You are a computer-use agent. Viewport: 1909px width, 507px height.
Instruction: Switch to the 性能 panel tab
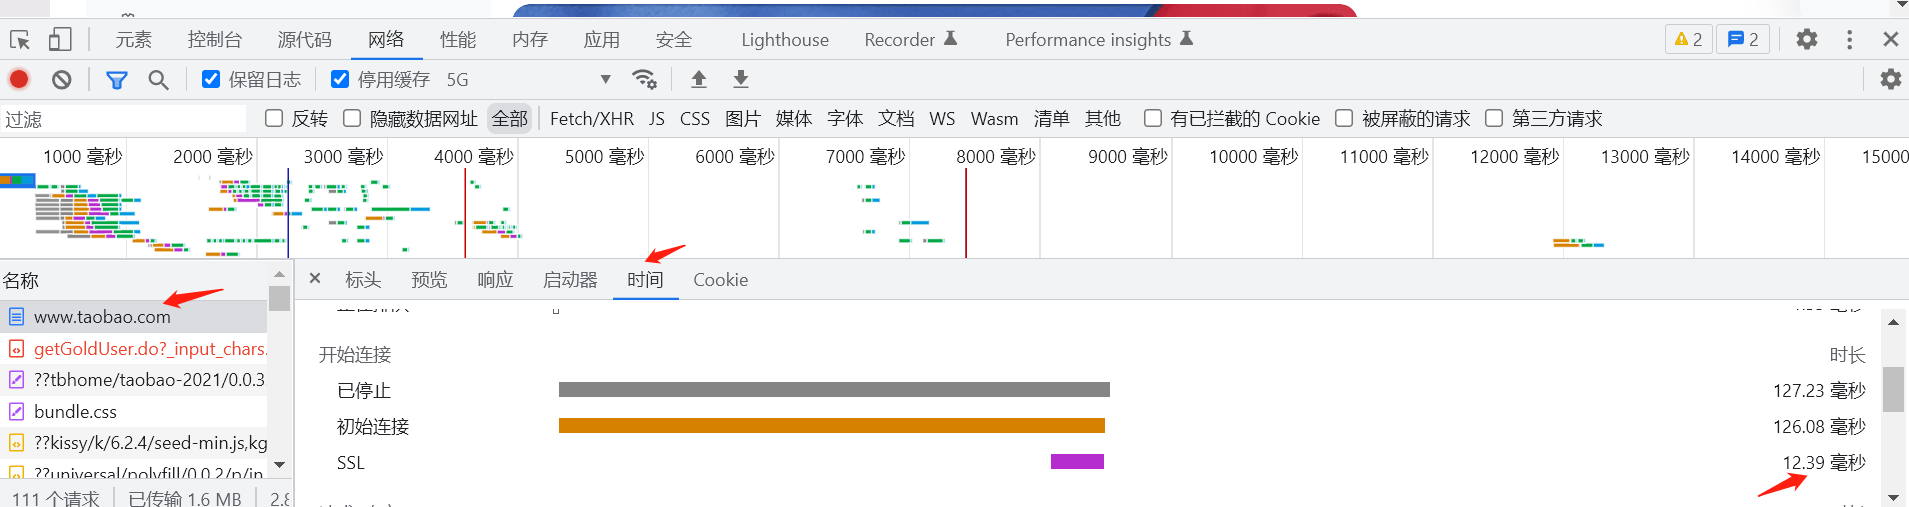pos(458,40)
